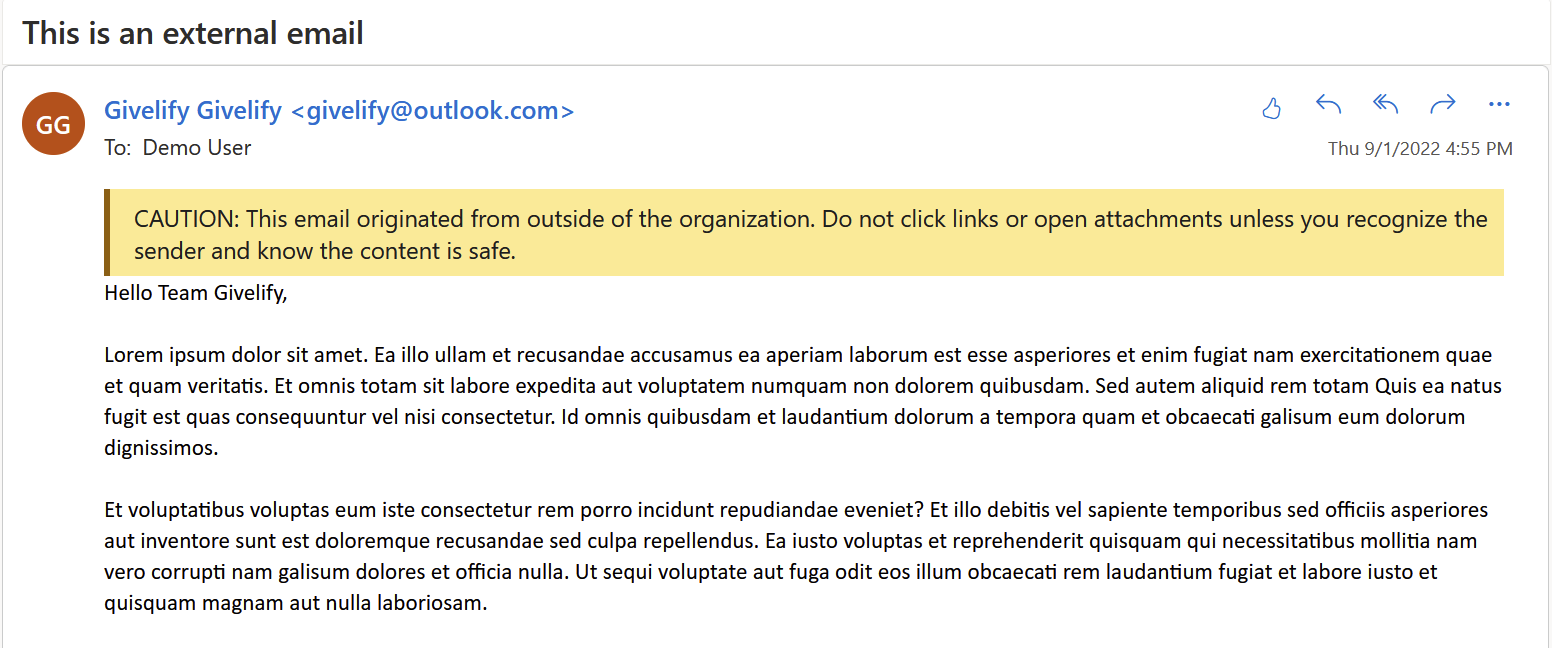Click 'sender and know the content is safe.'

click(x=325, y=251)
